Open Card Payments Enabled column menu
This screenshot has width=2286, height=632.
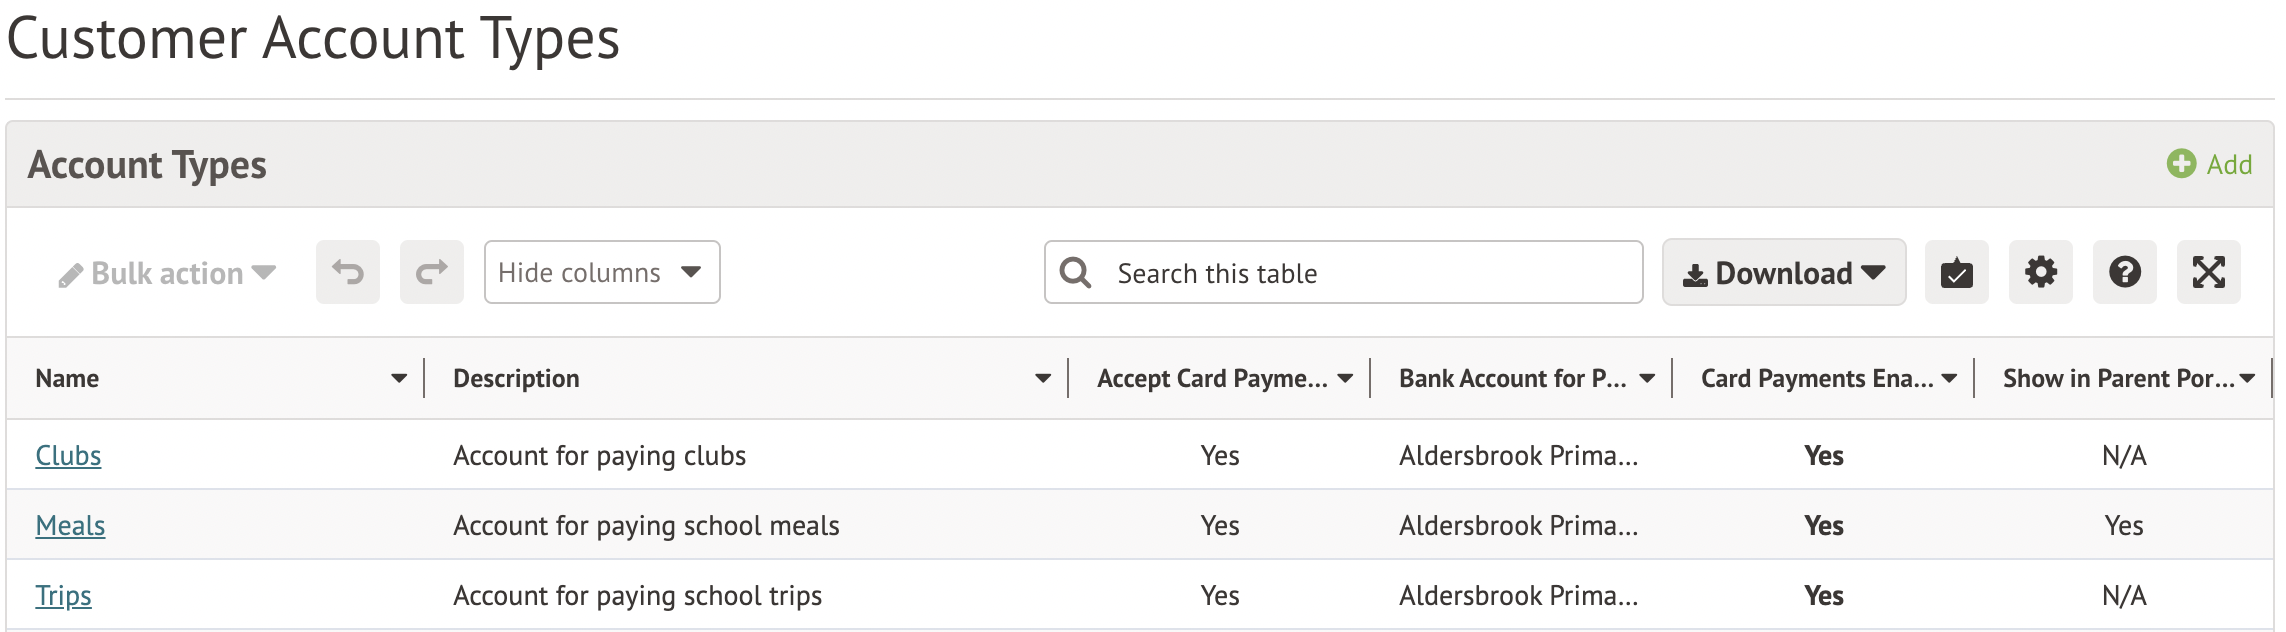pyautogui.click(x=1949, y=379)
